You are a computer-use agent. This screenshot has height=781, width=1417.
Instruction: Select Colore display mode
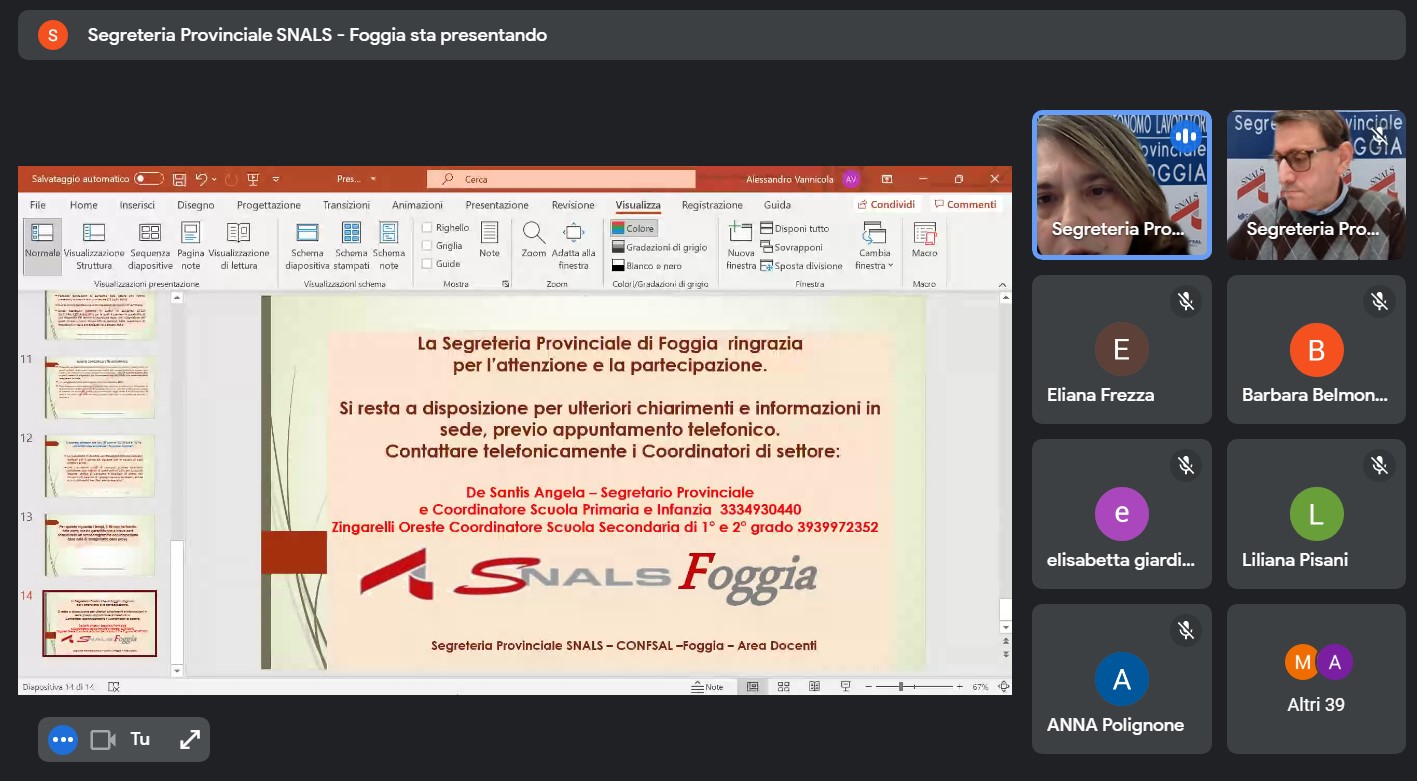pos(634,228)
